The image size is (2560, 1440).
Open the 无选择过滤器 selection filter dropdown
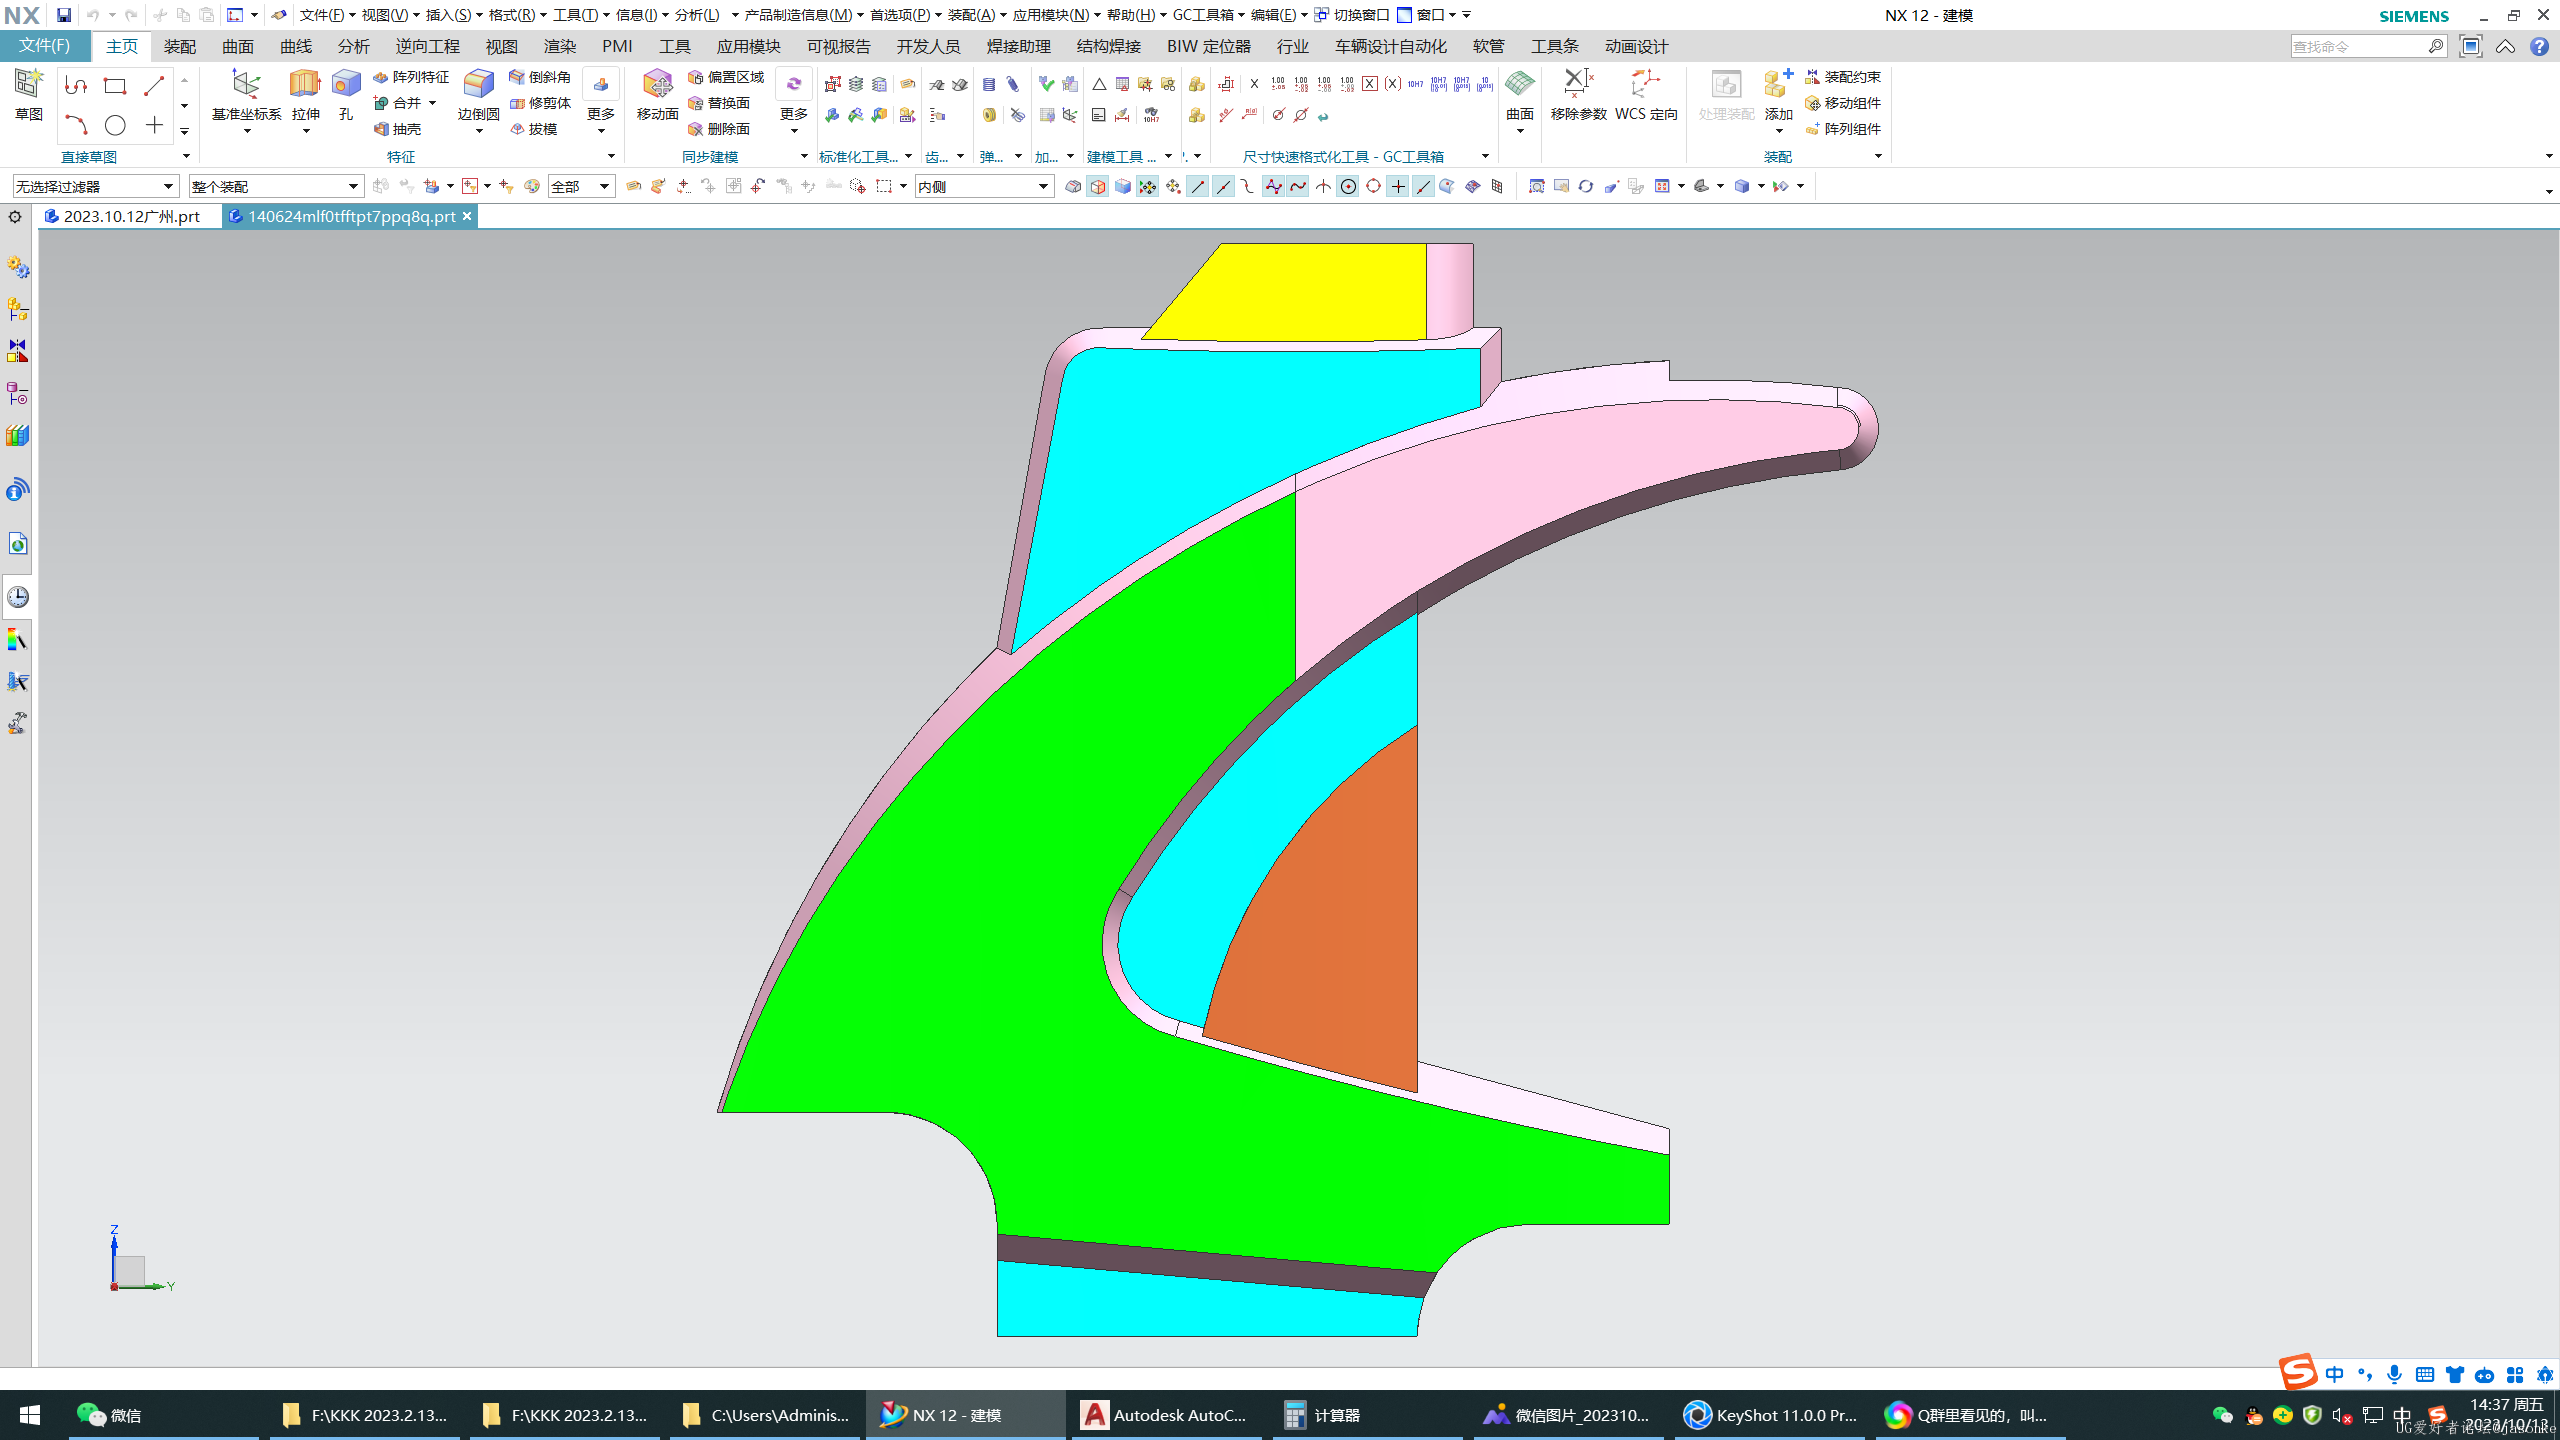click(x=95, y=186)
